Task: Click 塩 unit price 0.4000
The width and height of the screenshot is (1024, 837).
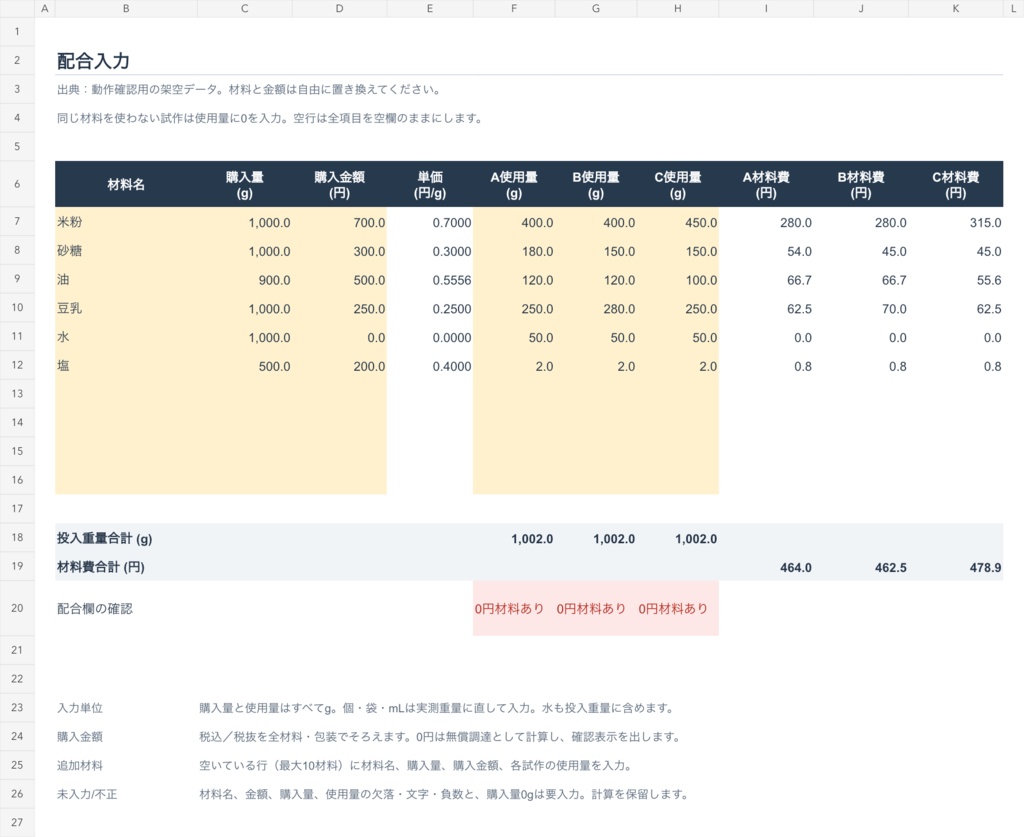Action: pyautogui.click(x=430, y=366)
